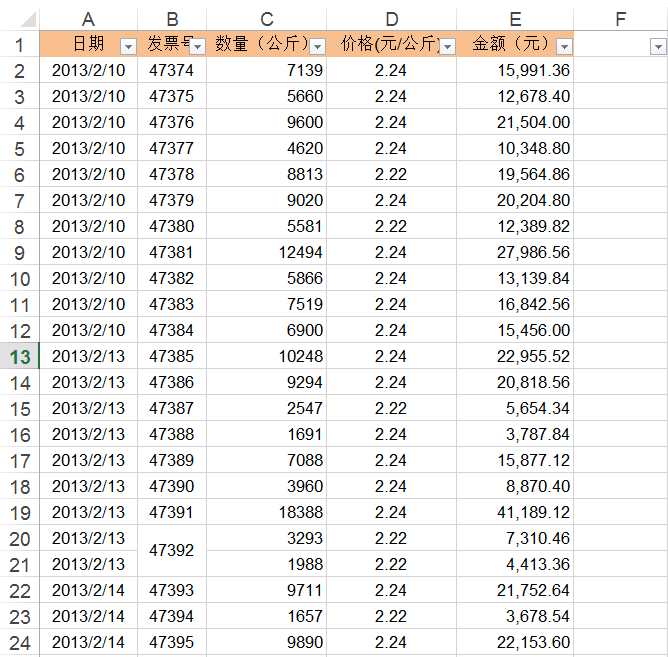The height and width of the screenshot is (657, 668).
Task: Click the select-all corner triangle
Action: 29,20
